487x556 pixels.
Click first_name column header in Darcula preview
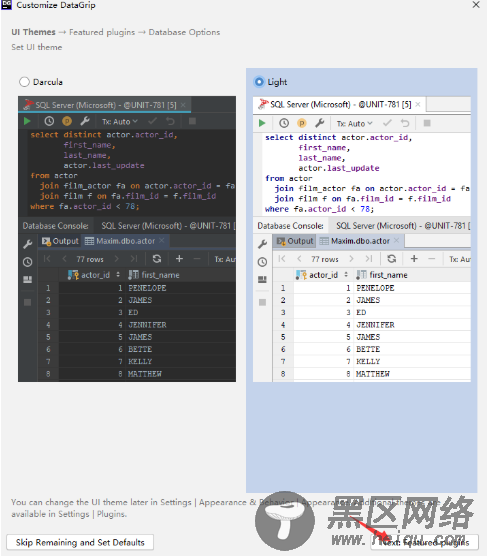point(154,275)
